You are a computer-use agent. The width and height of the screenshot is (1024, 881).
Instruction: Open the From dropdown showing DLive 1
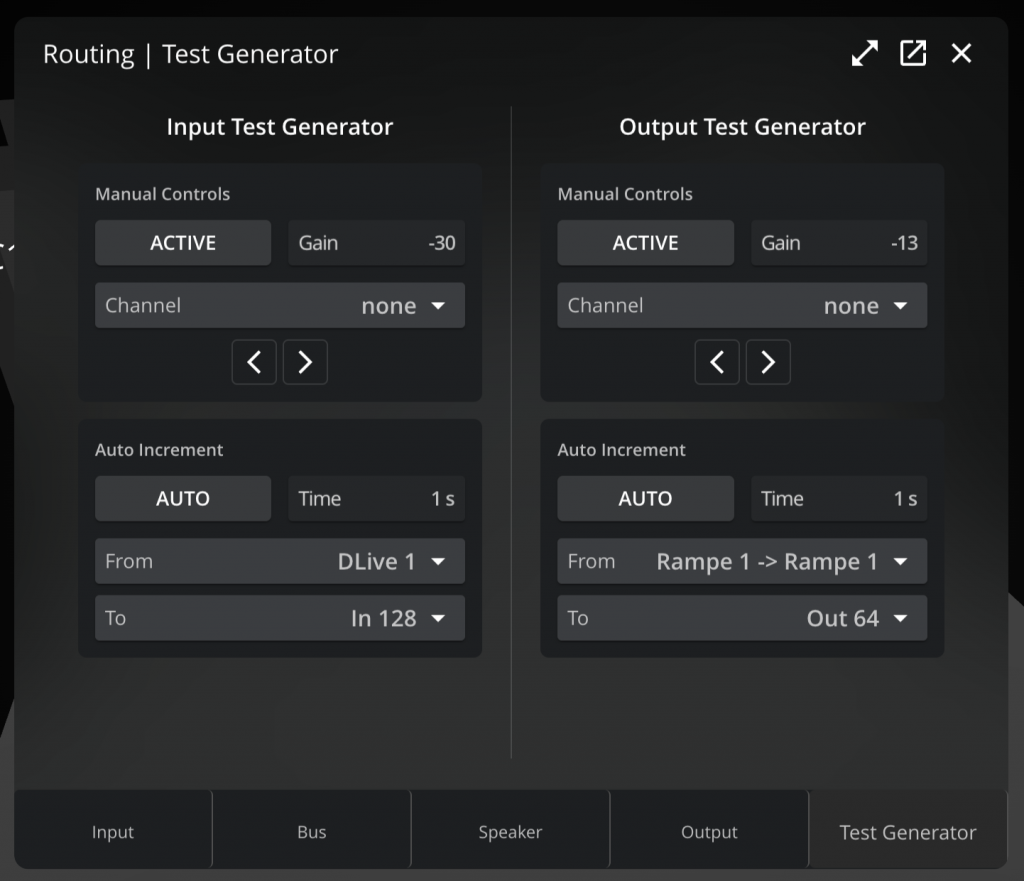point(280,561)
